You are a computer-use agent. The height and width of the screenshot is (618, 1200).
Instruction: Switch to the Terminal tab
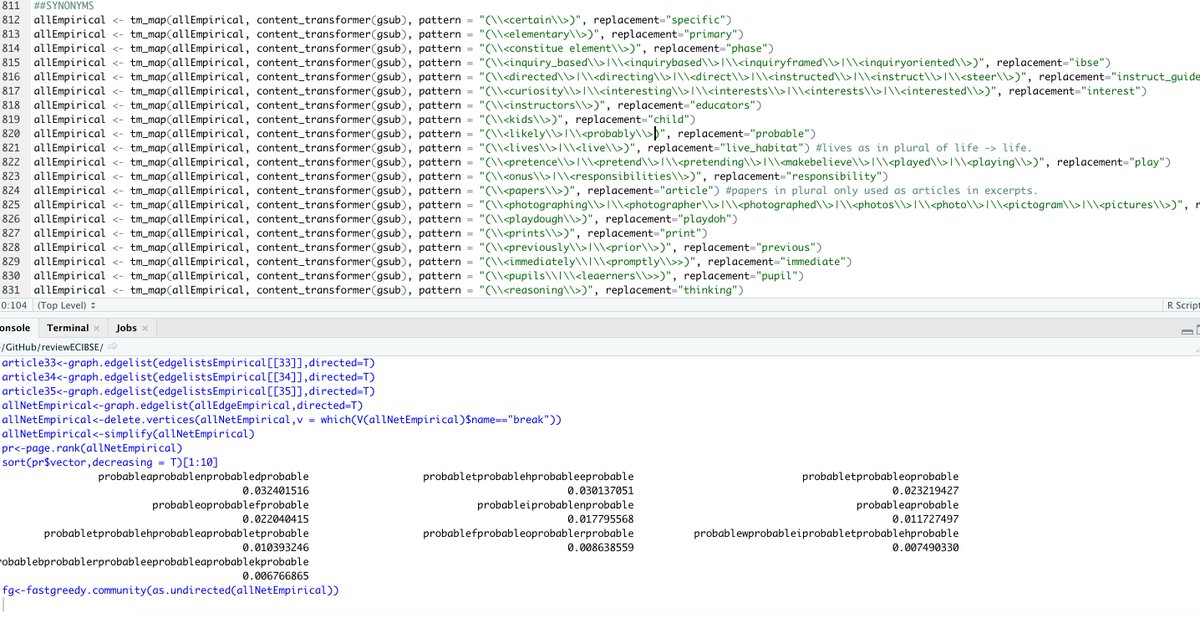tap(68, 328)
